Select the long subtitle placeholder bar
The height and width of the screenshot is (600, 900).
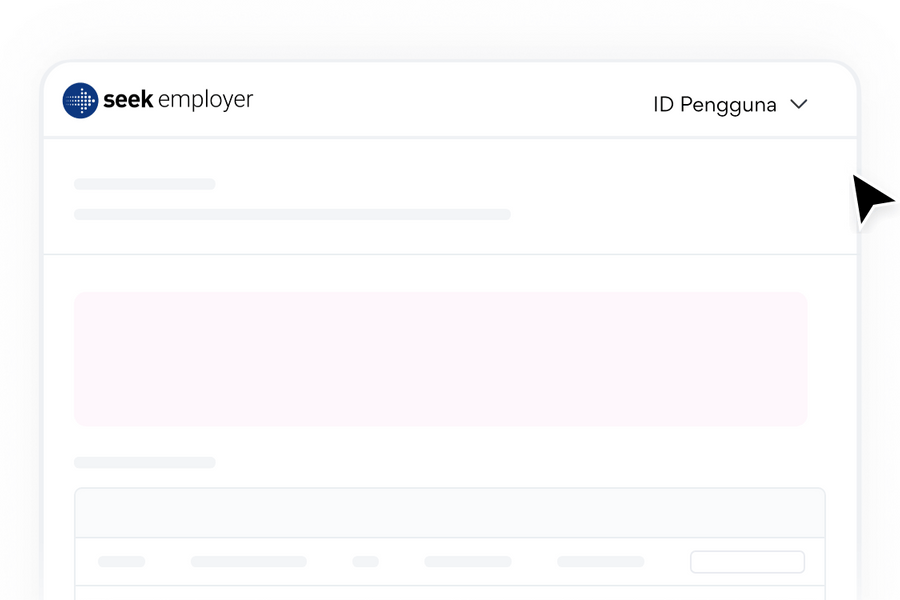pos(292,214)
